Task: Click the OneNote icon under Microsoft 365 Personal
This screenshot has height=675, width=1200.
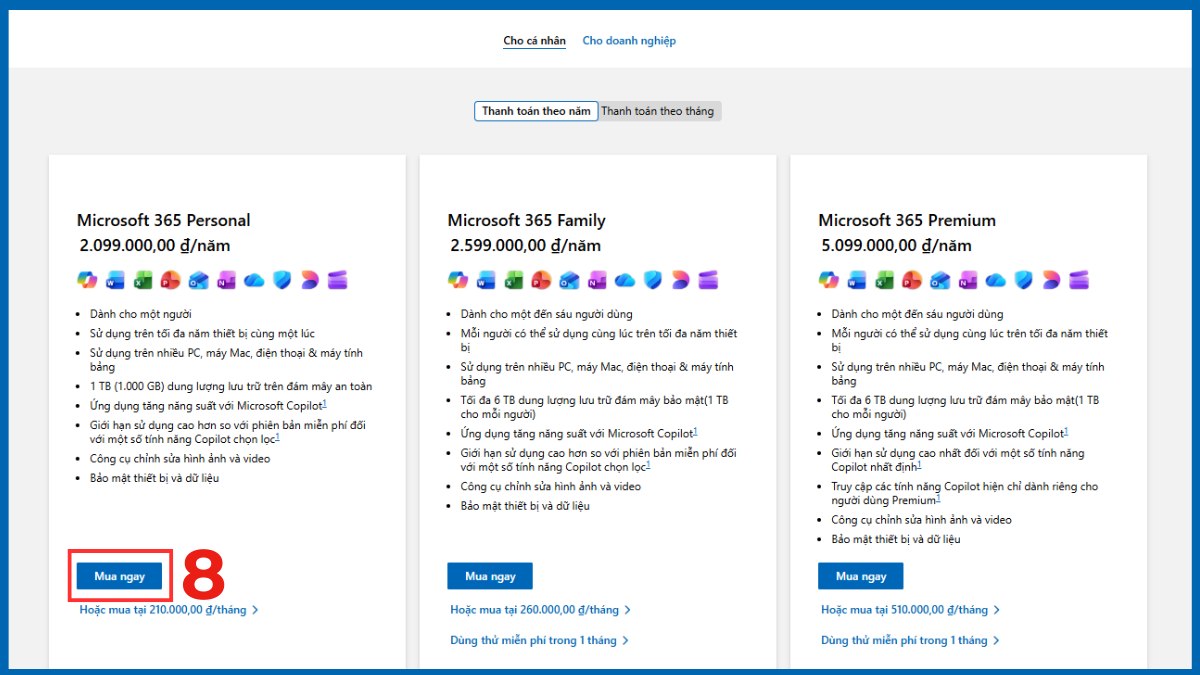Action: (226, 279)
